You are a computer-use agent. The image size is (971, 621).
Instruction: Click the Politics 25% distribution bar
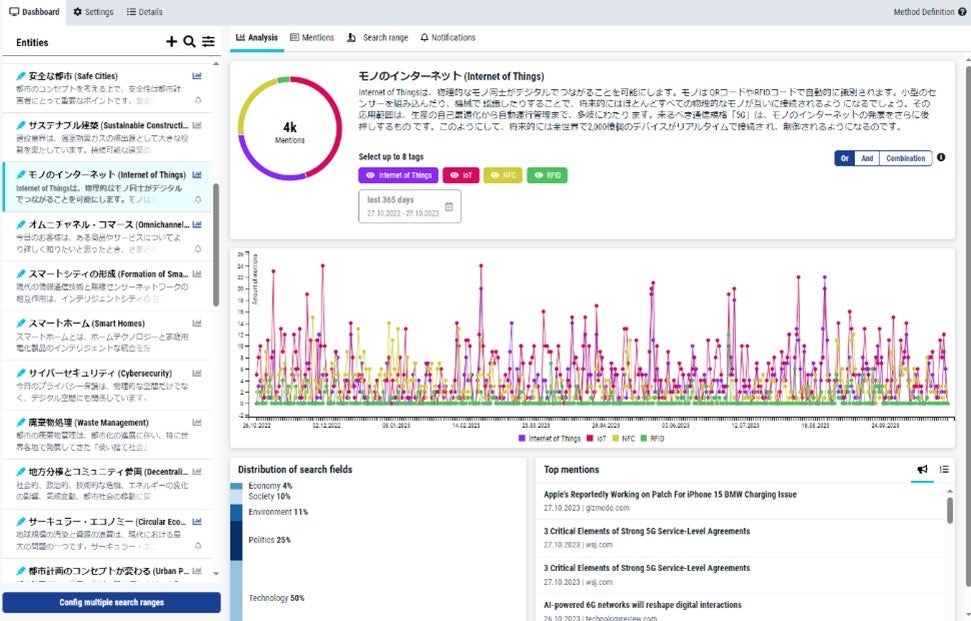[236, 541]
